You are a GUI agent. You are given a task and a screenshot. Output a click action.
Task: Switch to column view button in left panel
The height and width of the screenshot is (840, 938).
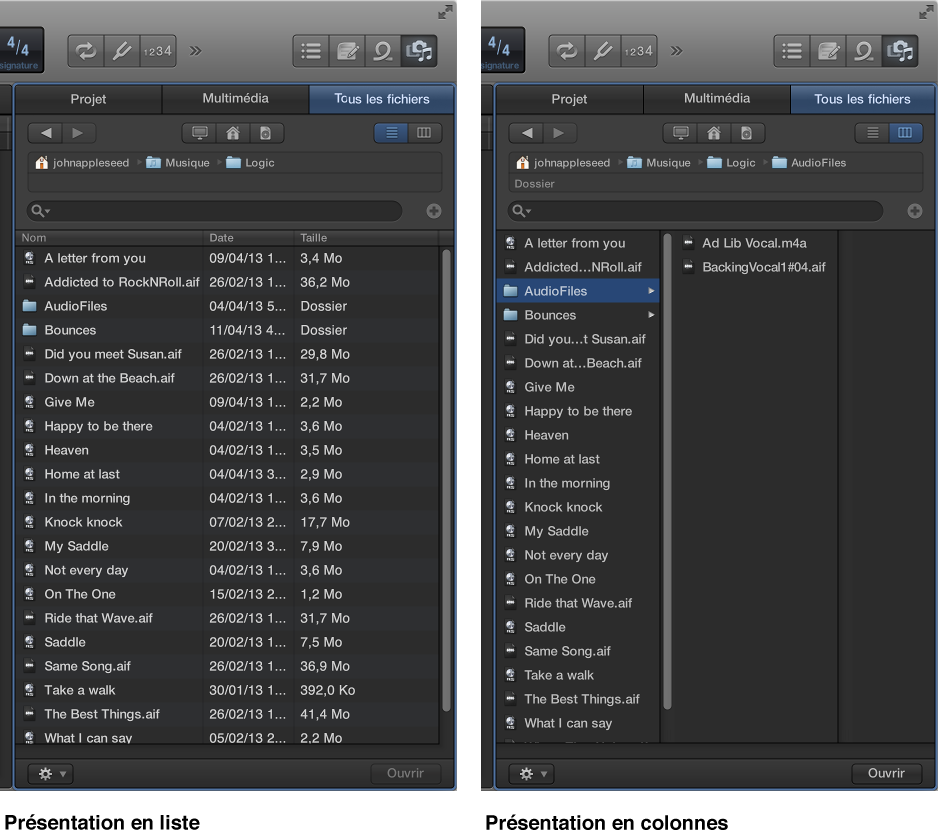[x=424, y=133]
